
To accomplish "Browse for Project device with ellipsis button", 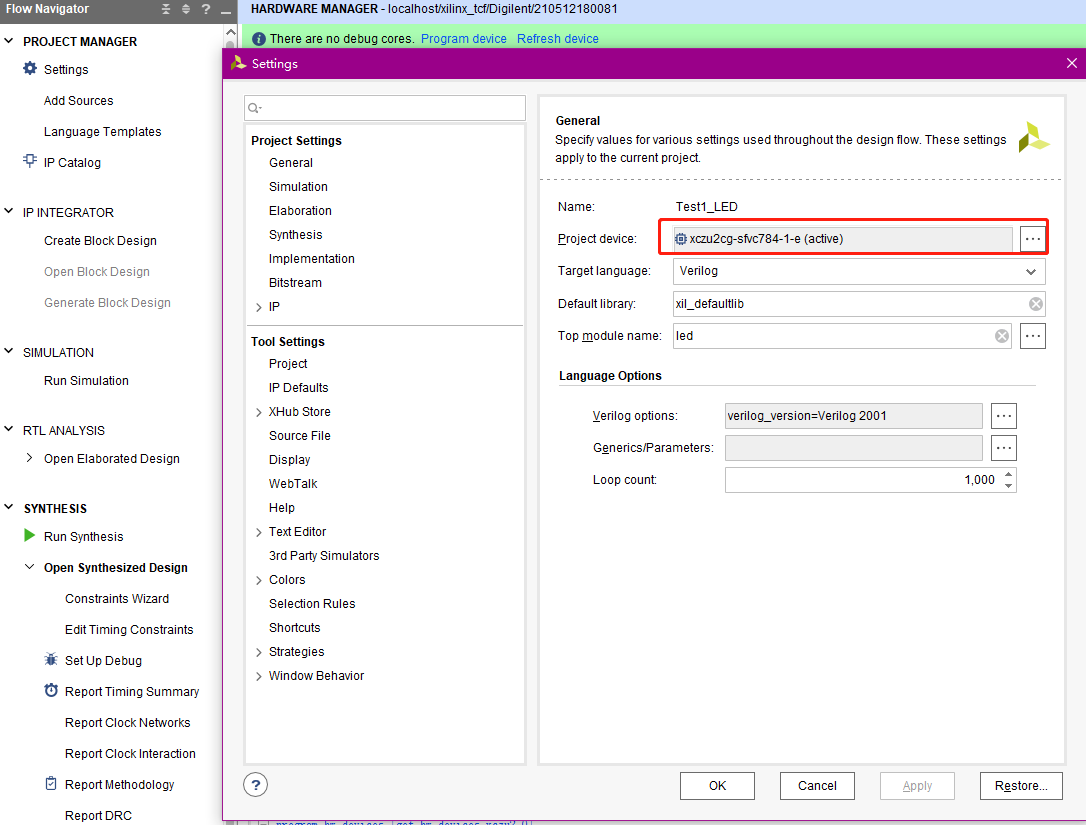I will point(1032,239).
